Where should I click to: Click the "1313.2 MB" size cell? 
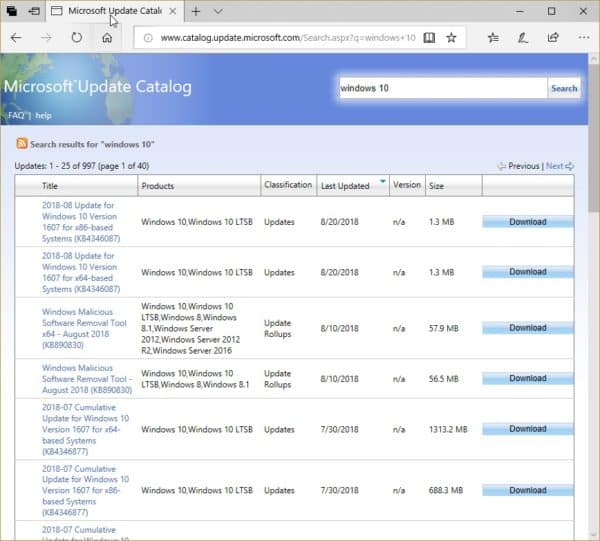(x=448, y=429)
